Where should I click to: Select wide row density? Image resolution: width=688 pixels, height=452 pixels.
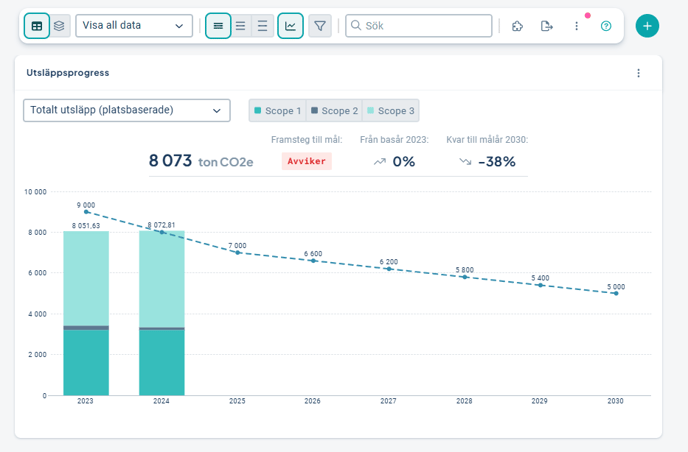262,26
